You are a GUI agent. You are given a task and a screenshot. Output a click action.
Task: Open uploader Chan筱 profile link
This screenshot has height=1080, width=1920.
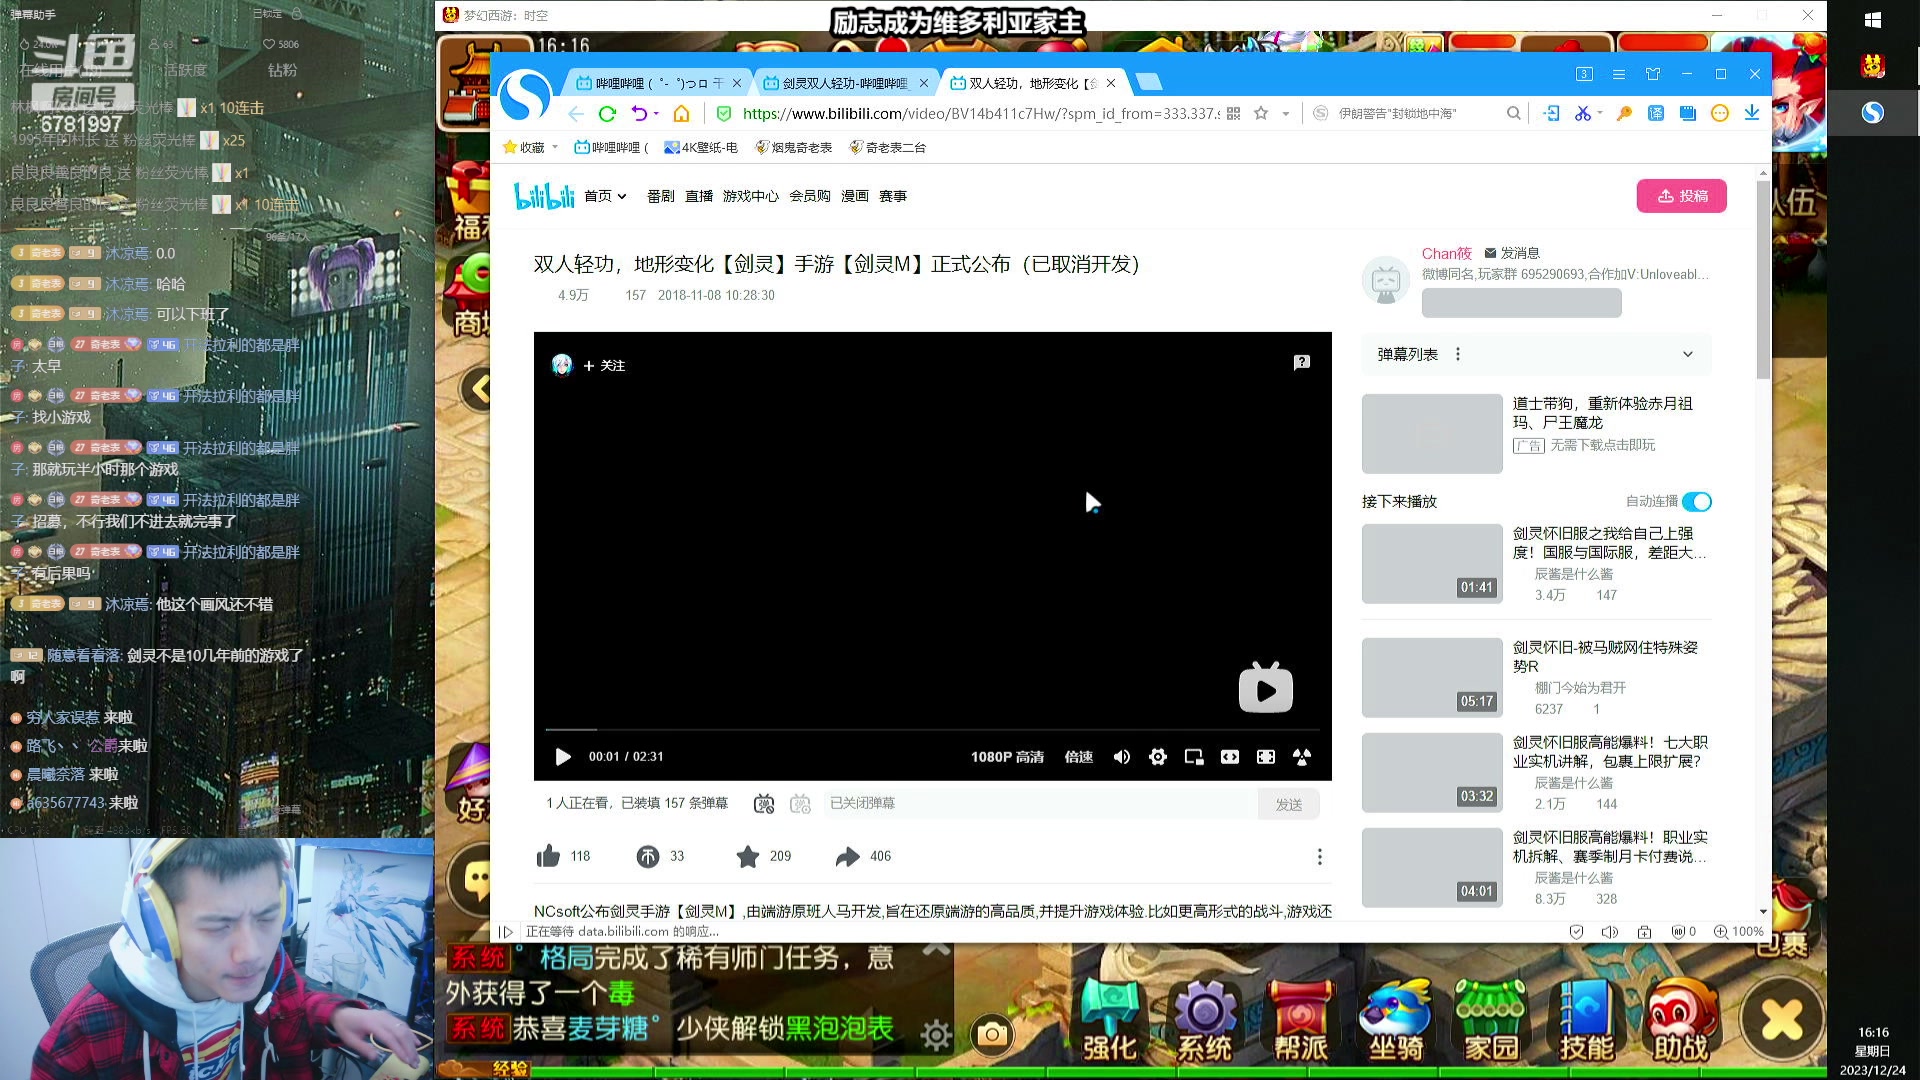click(1447, 253)
